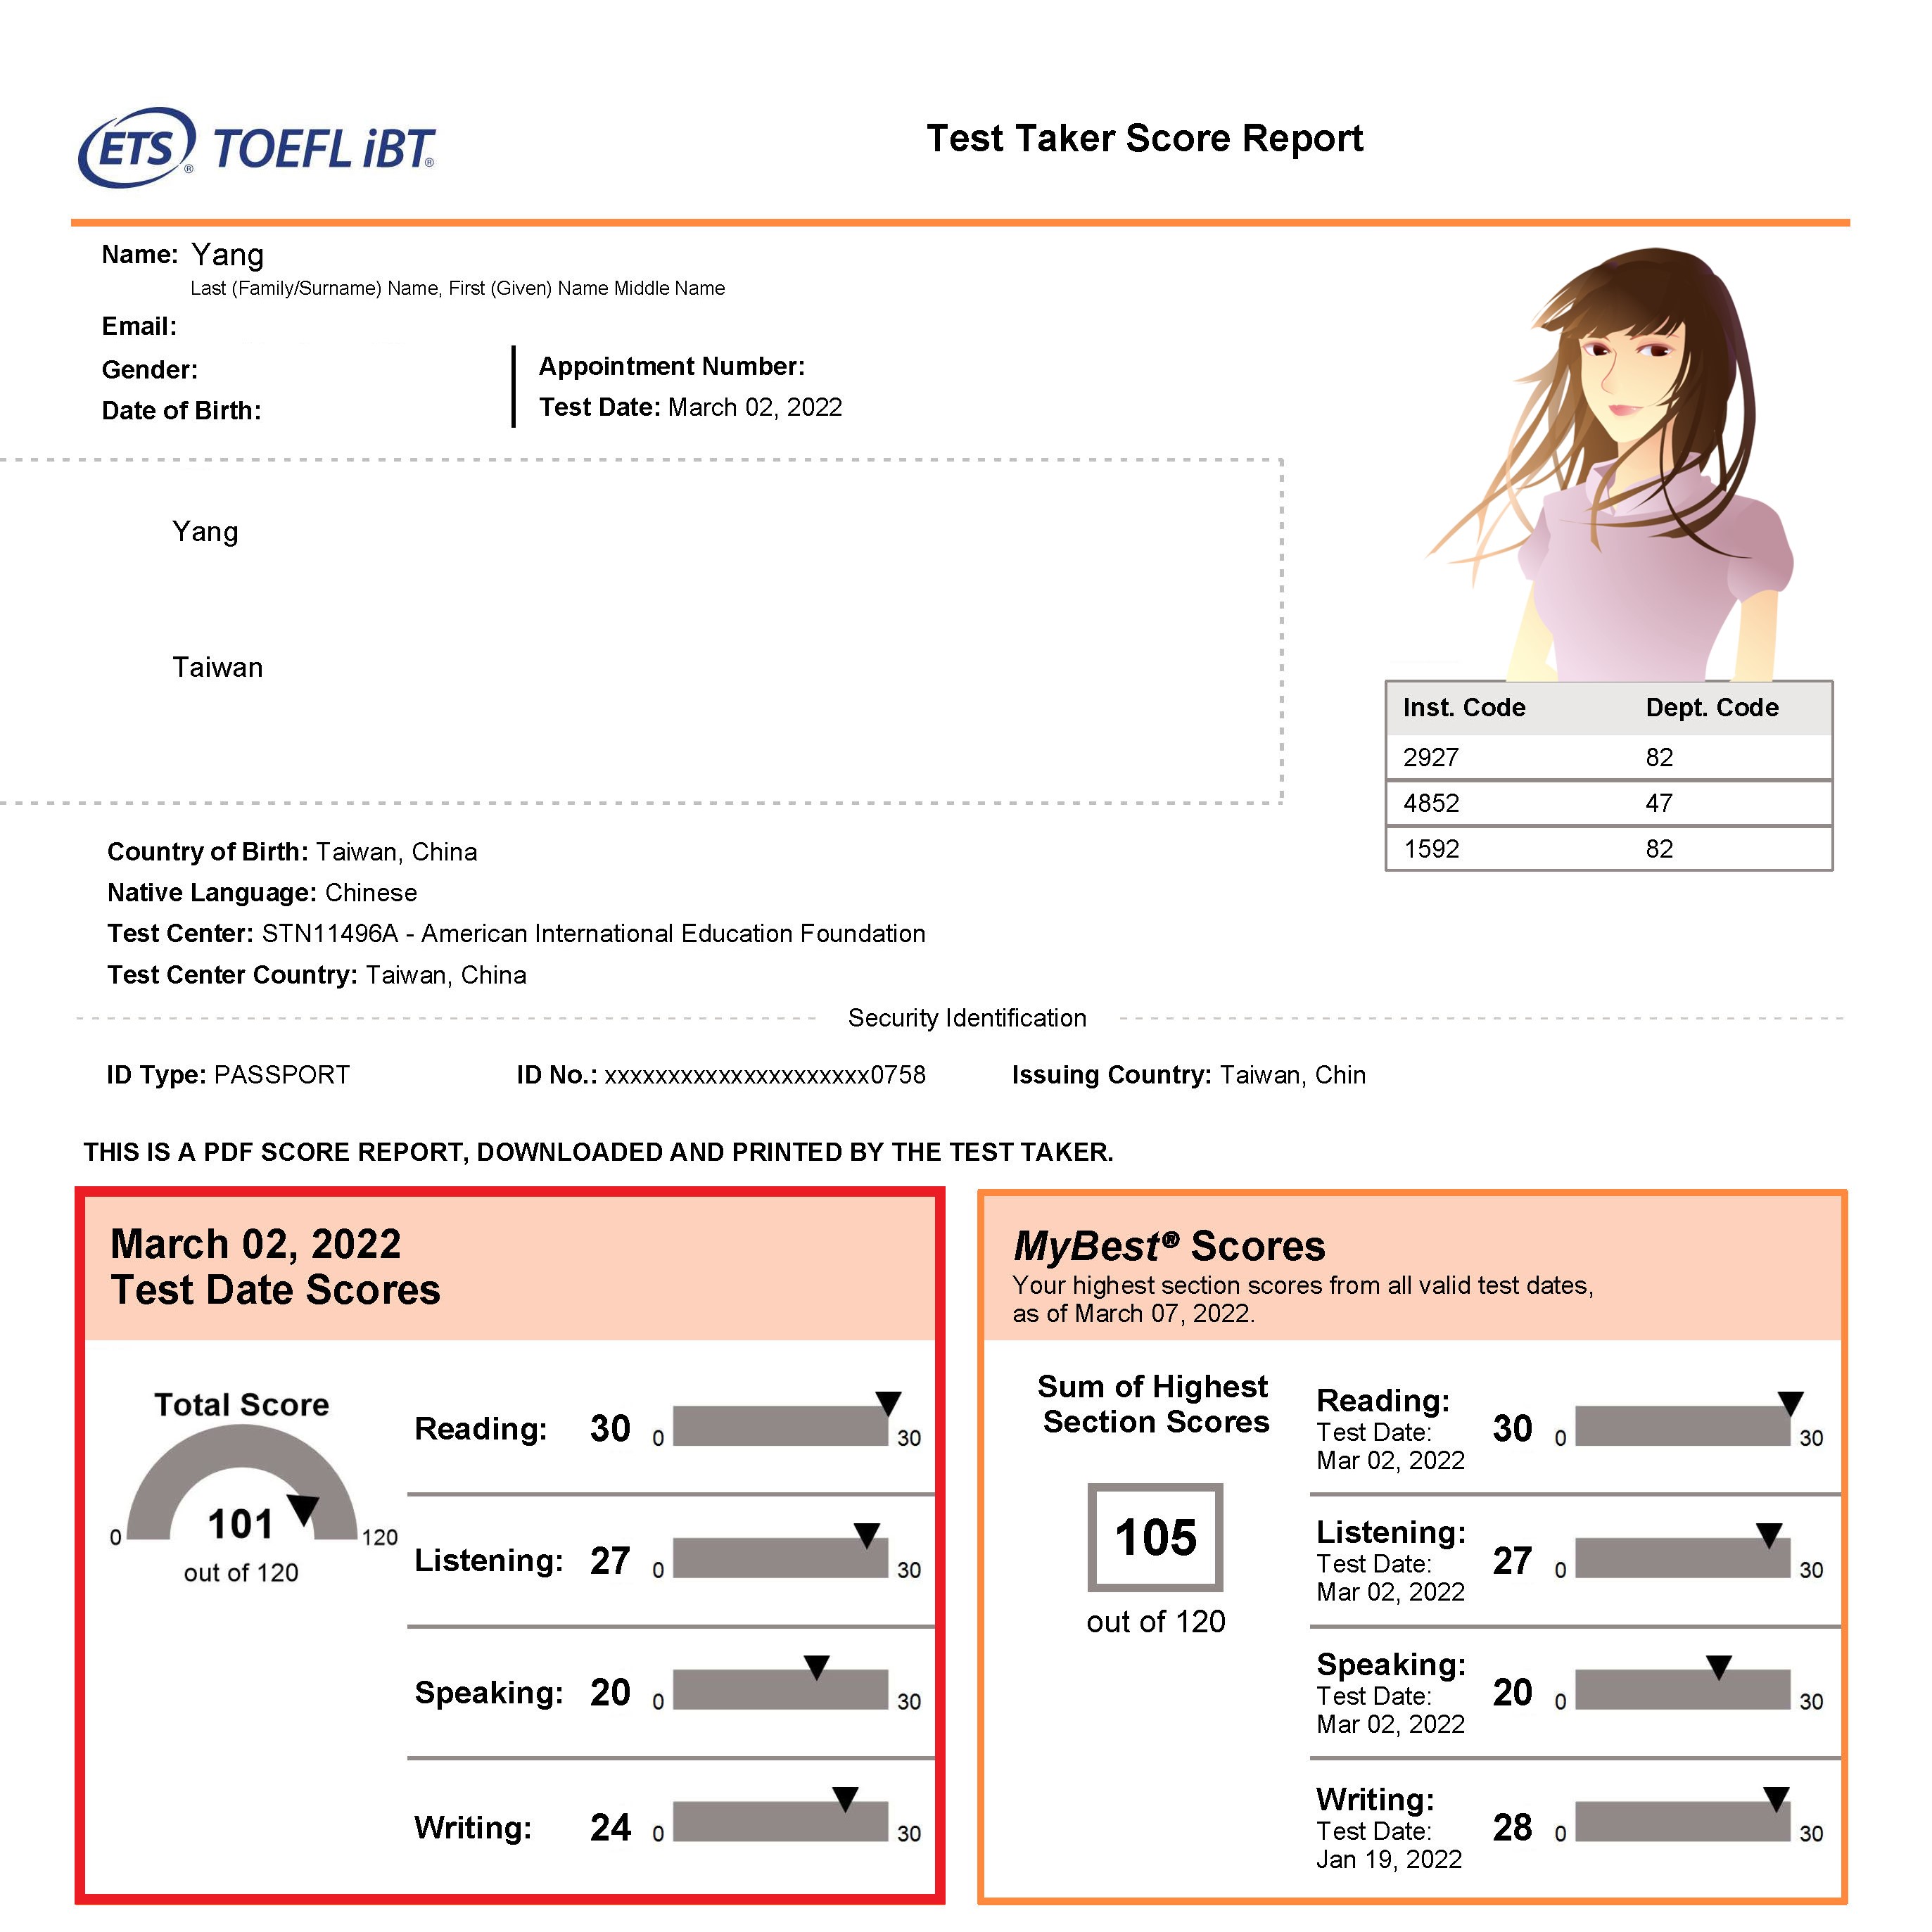Click the 'Test Date: March 02, 2022' line
The height and width of the screenshot is (1932, 1932).
click(x=690, y=407)
